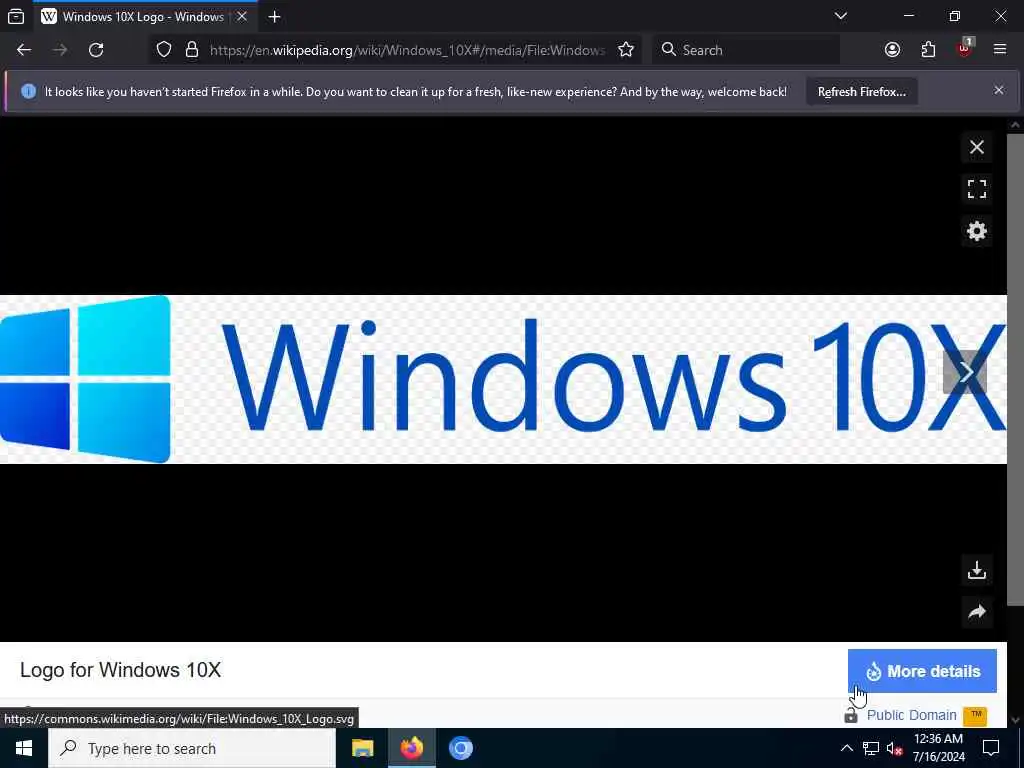Image resolution: width=1024 pixels, height=768 pixels.
Task: Show next image with right chevron
Action: pyautogui.click(x=965, y=372)
